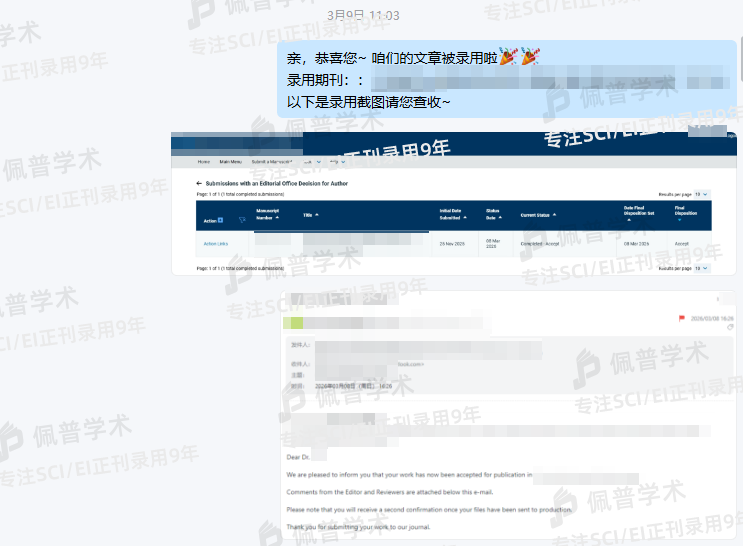Sort by Date Final Disposition Set column
The height and width of the screenshot is (546, 743).
[x=630, y=218]
